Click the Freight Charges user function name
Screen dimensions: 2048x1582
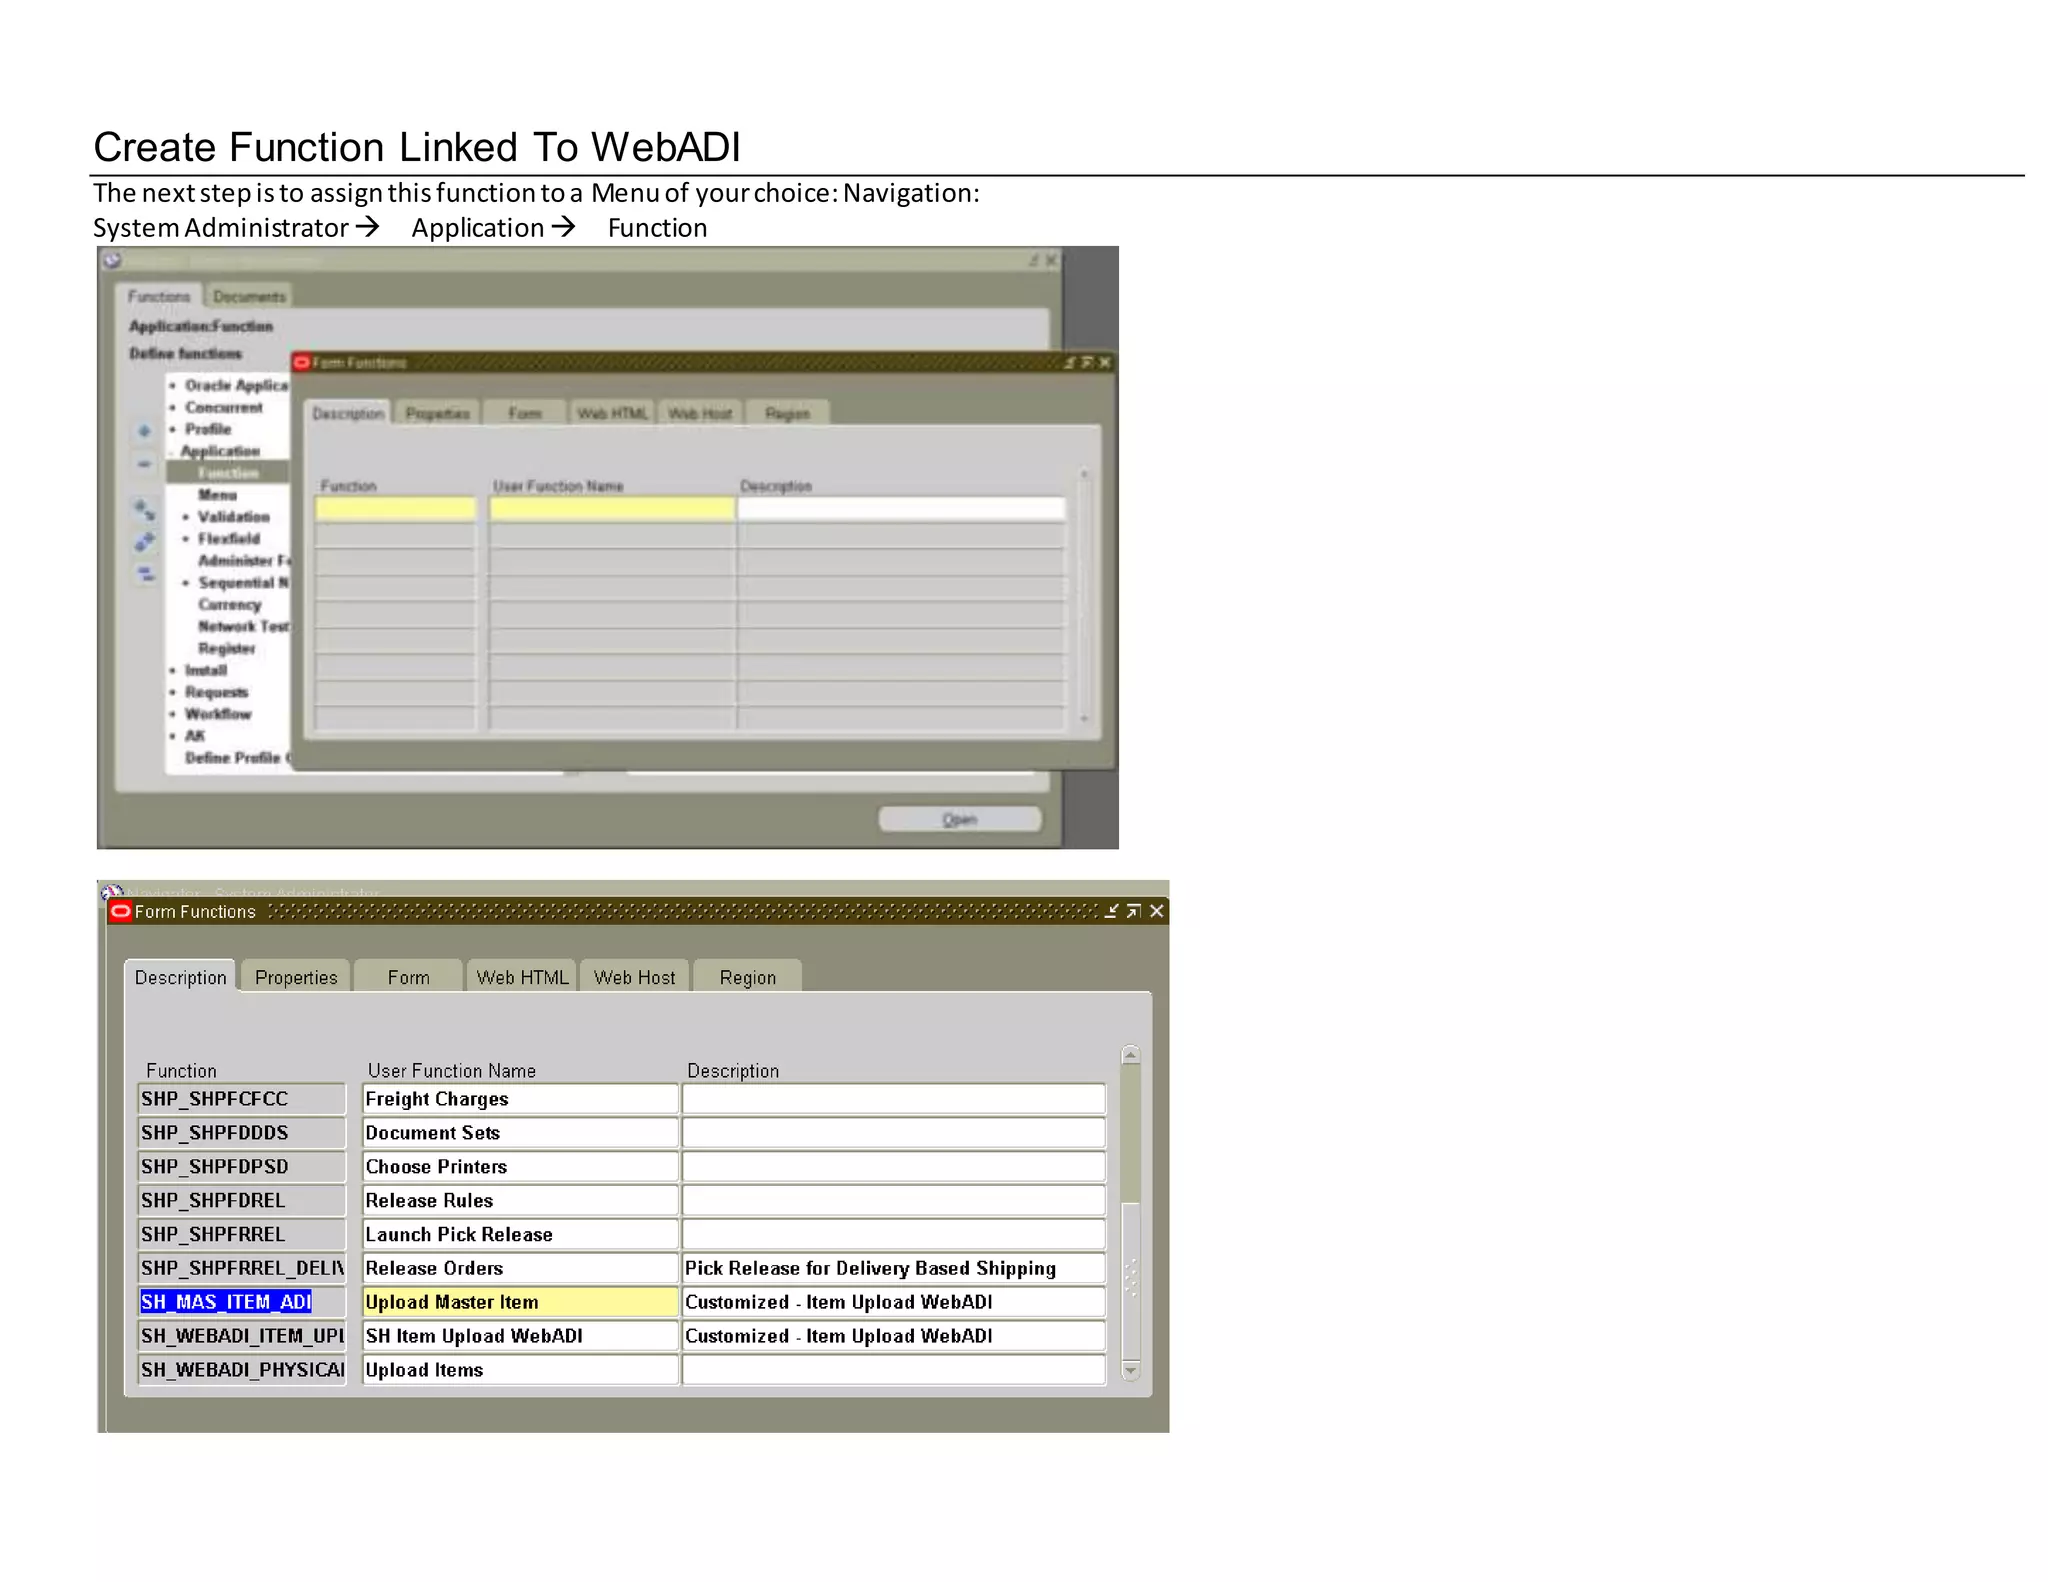click(520, 1099)
